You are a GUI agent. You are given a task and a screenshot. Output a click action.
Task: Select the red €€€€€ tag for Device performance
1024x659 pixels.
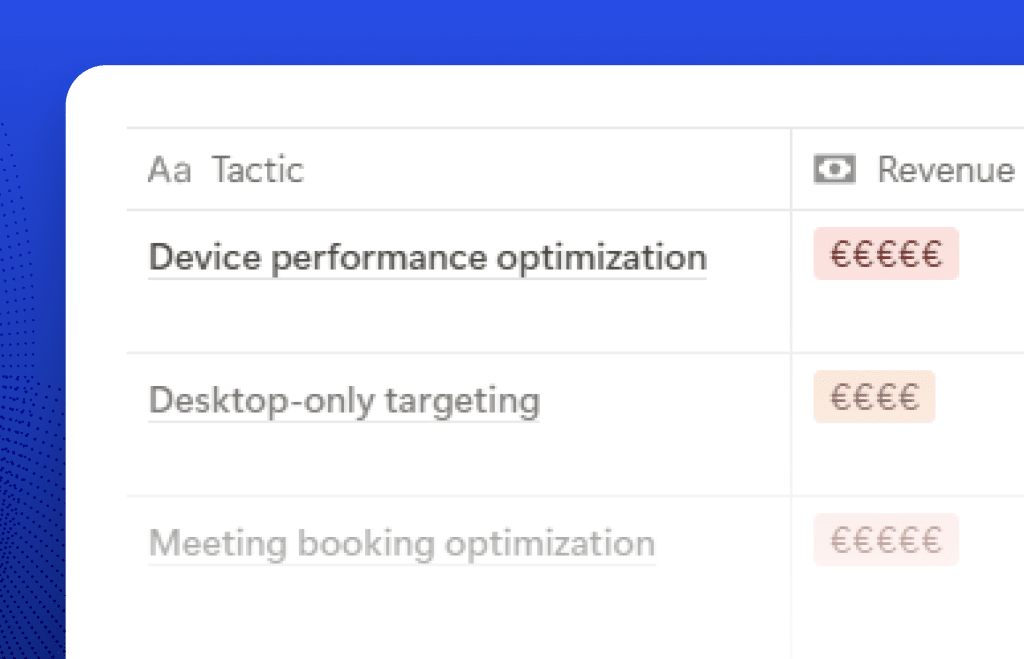886,254
